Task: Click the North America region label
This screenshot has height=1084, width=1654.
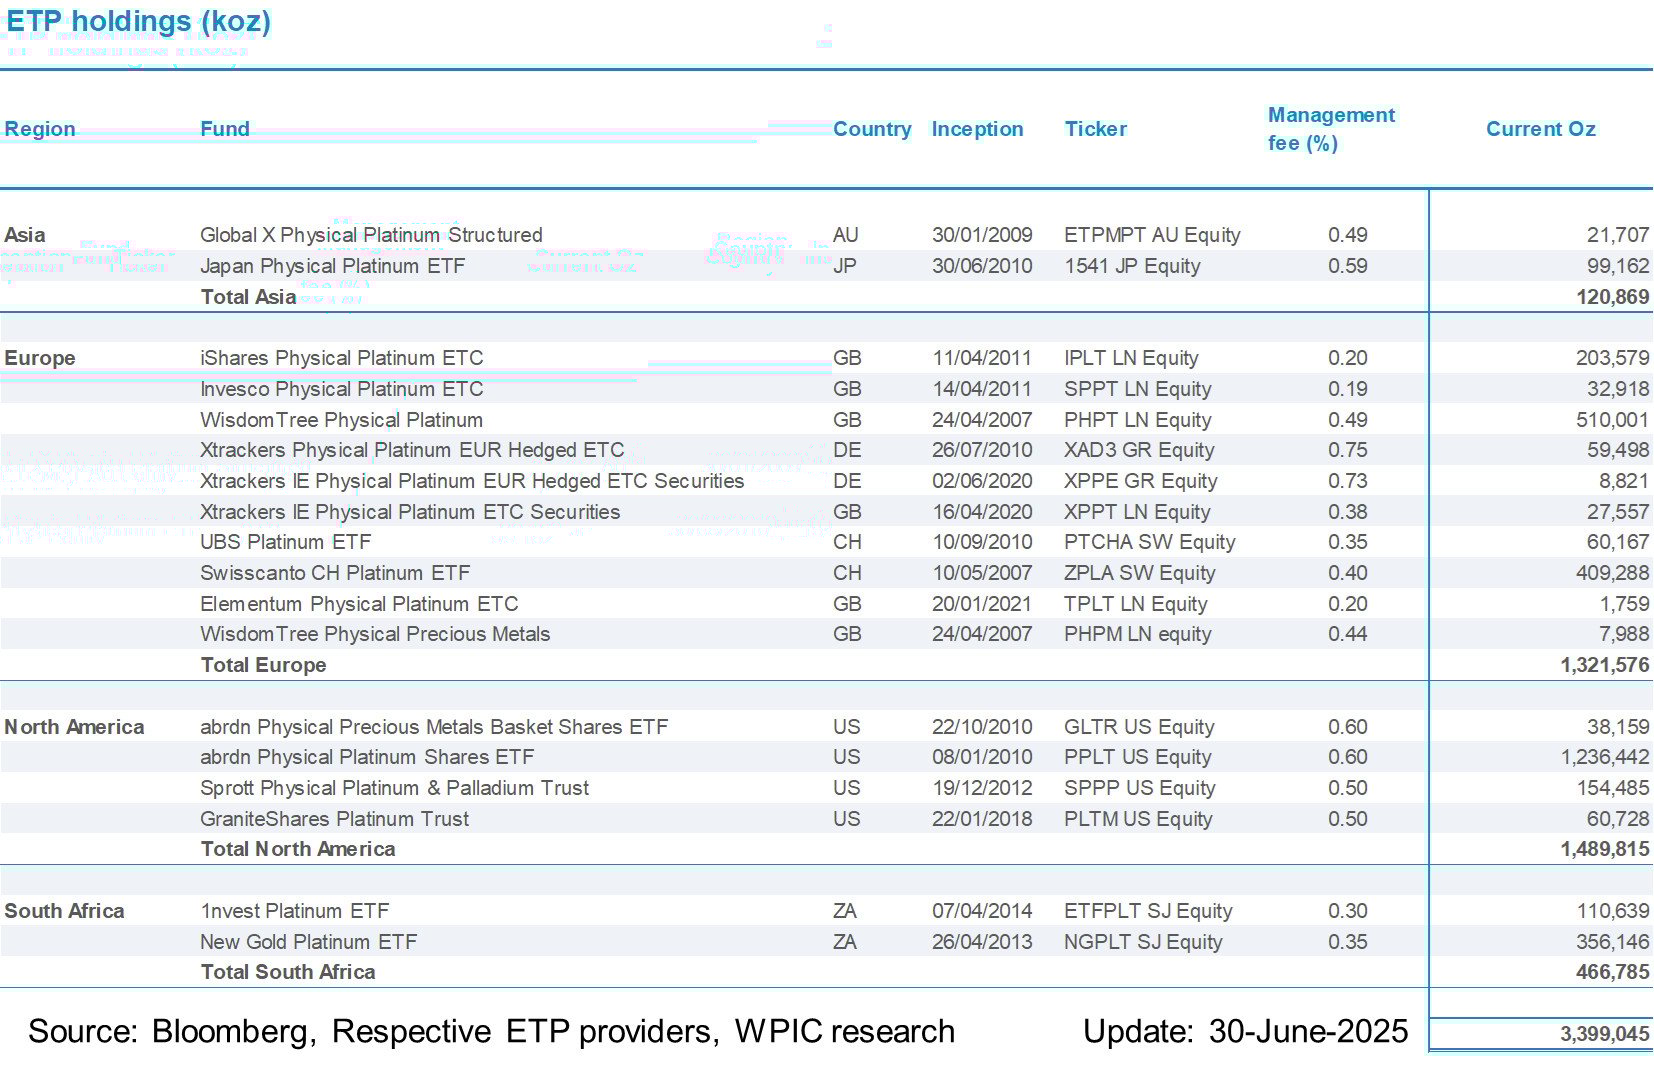Action: click(x=74, y=727)
